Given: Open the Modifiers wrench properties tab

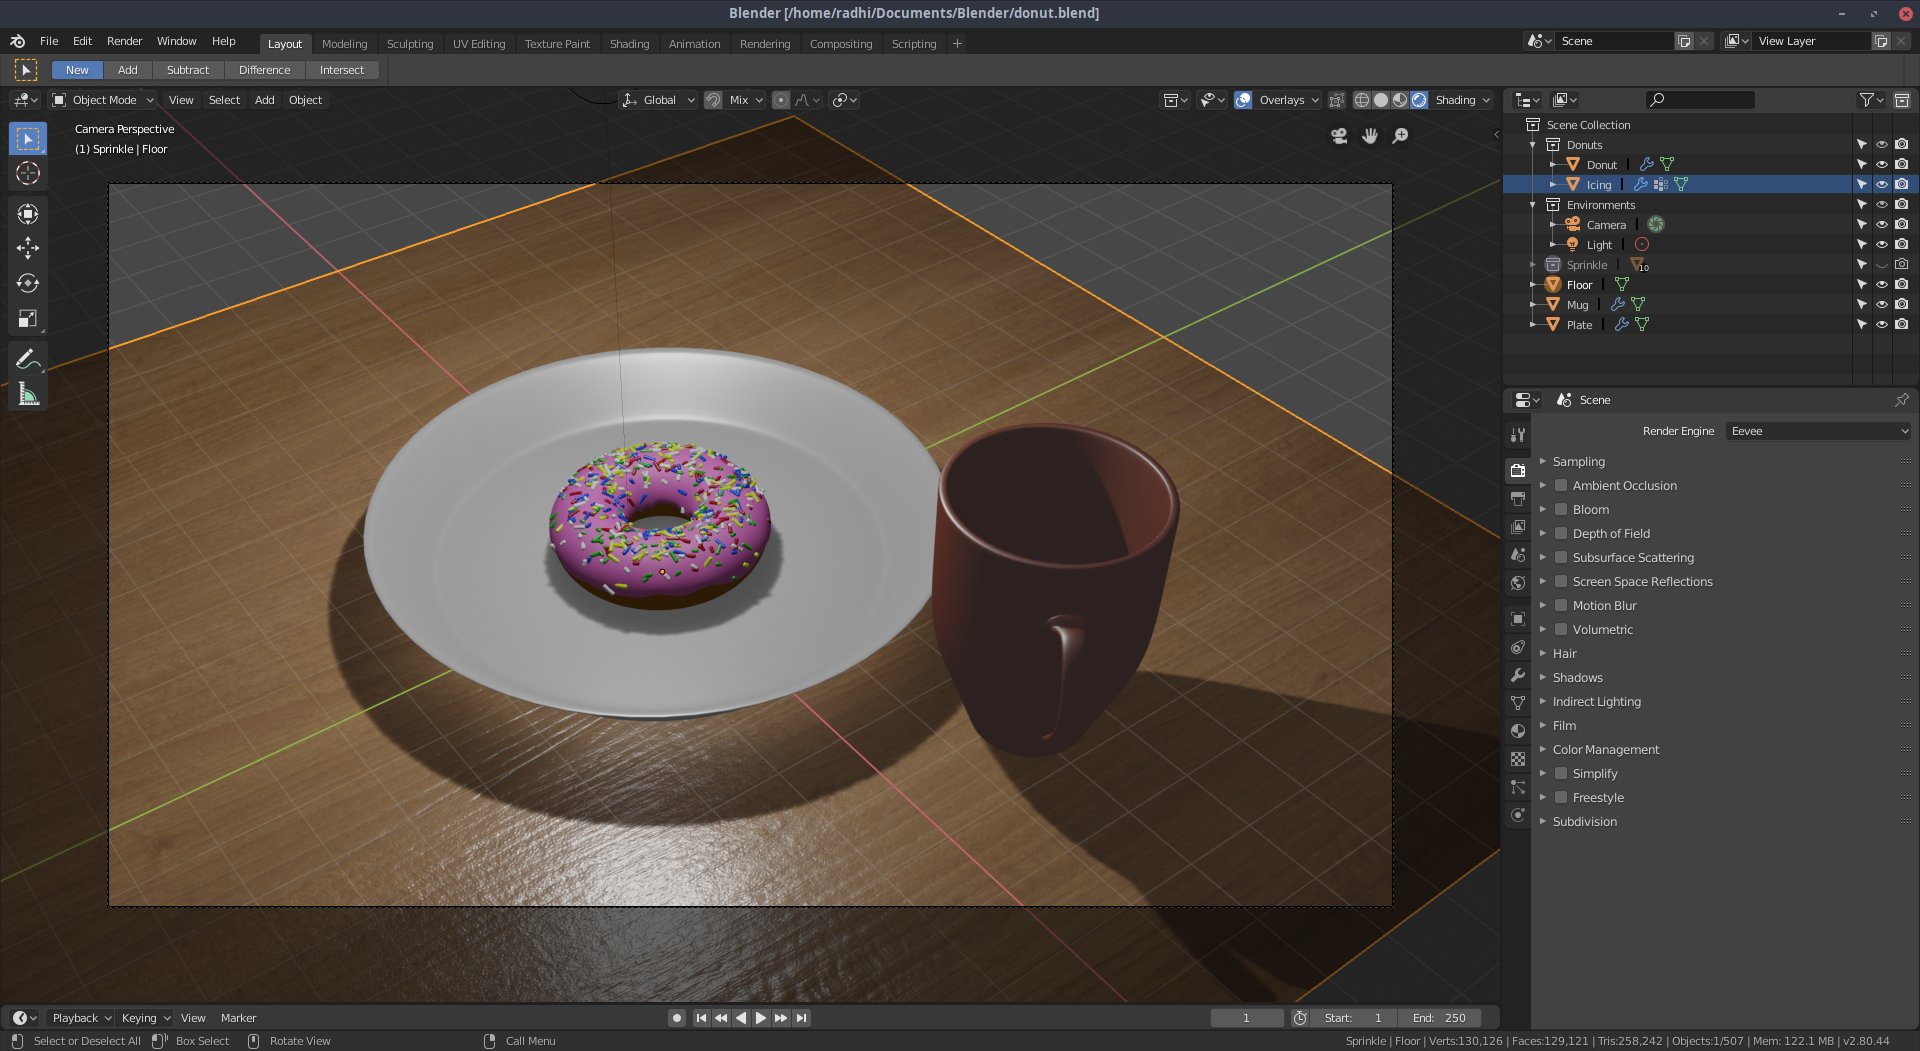Looking at the screenshot, I should pos(1518,675).
